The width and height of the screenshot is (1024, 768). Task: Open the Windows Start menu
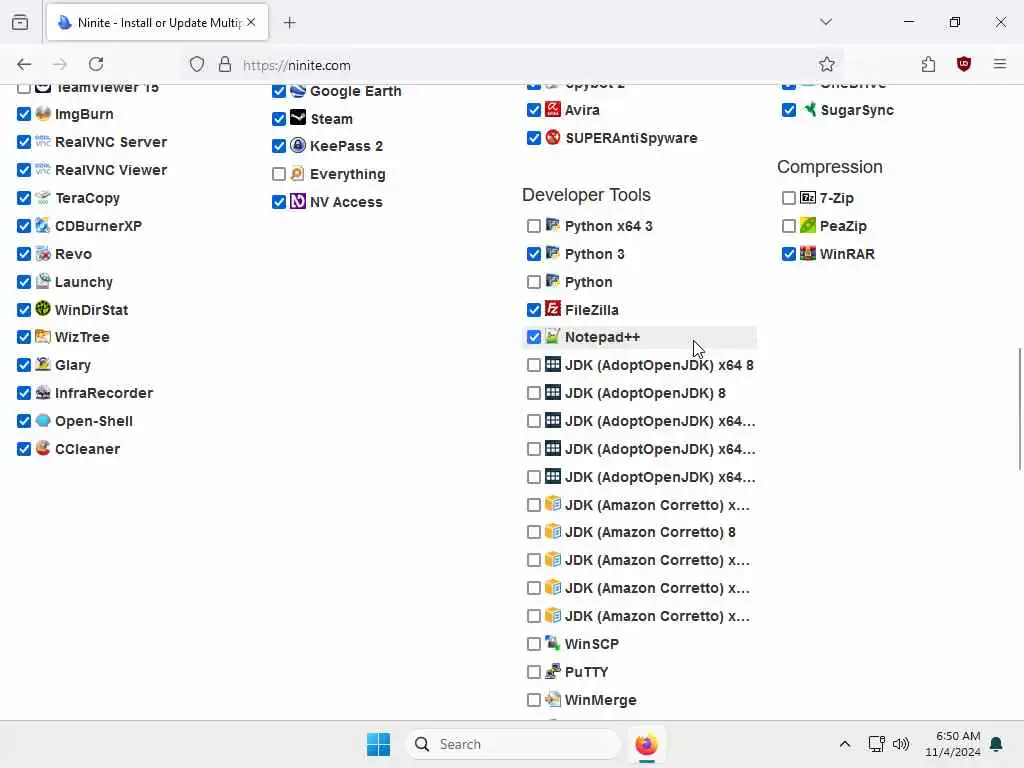click(379, 744)
